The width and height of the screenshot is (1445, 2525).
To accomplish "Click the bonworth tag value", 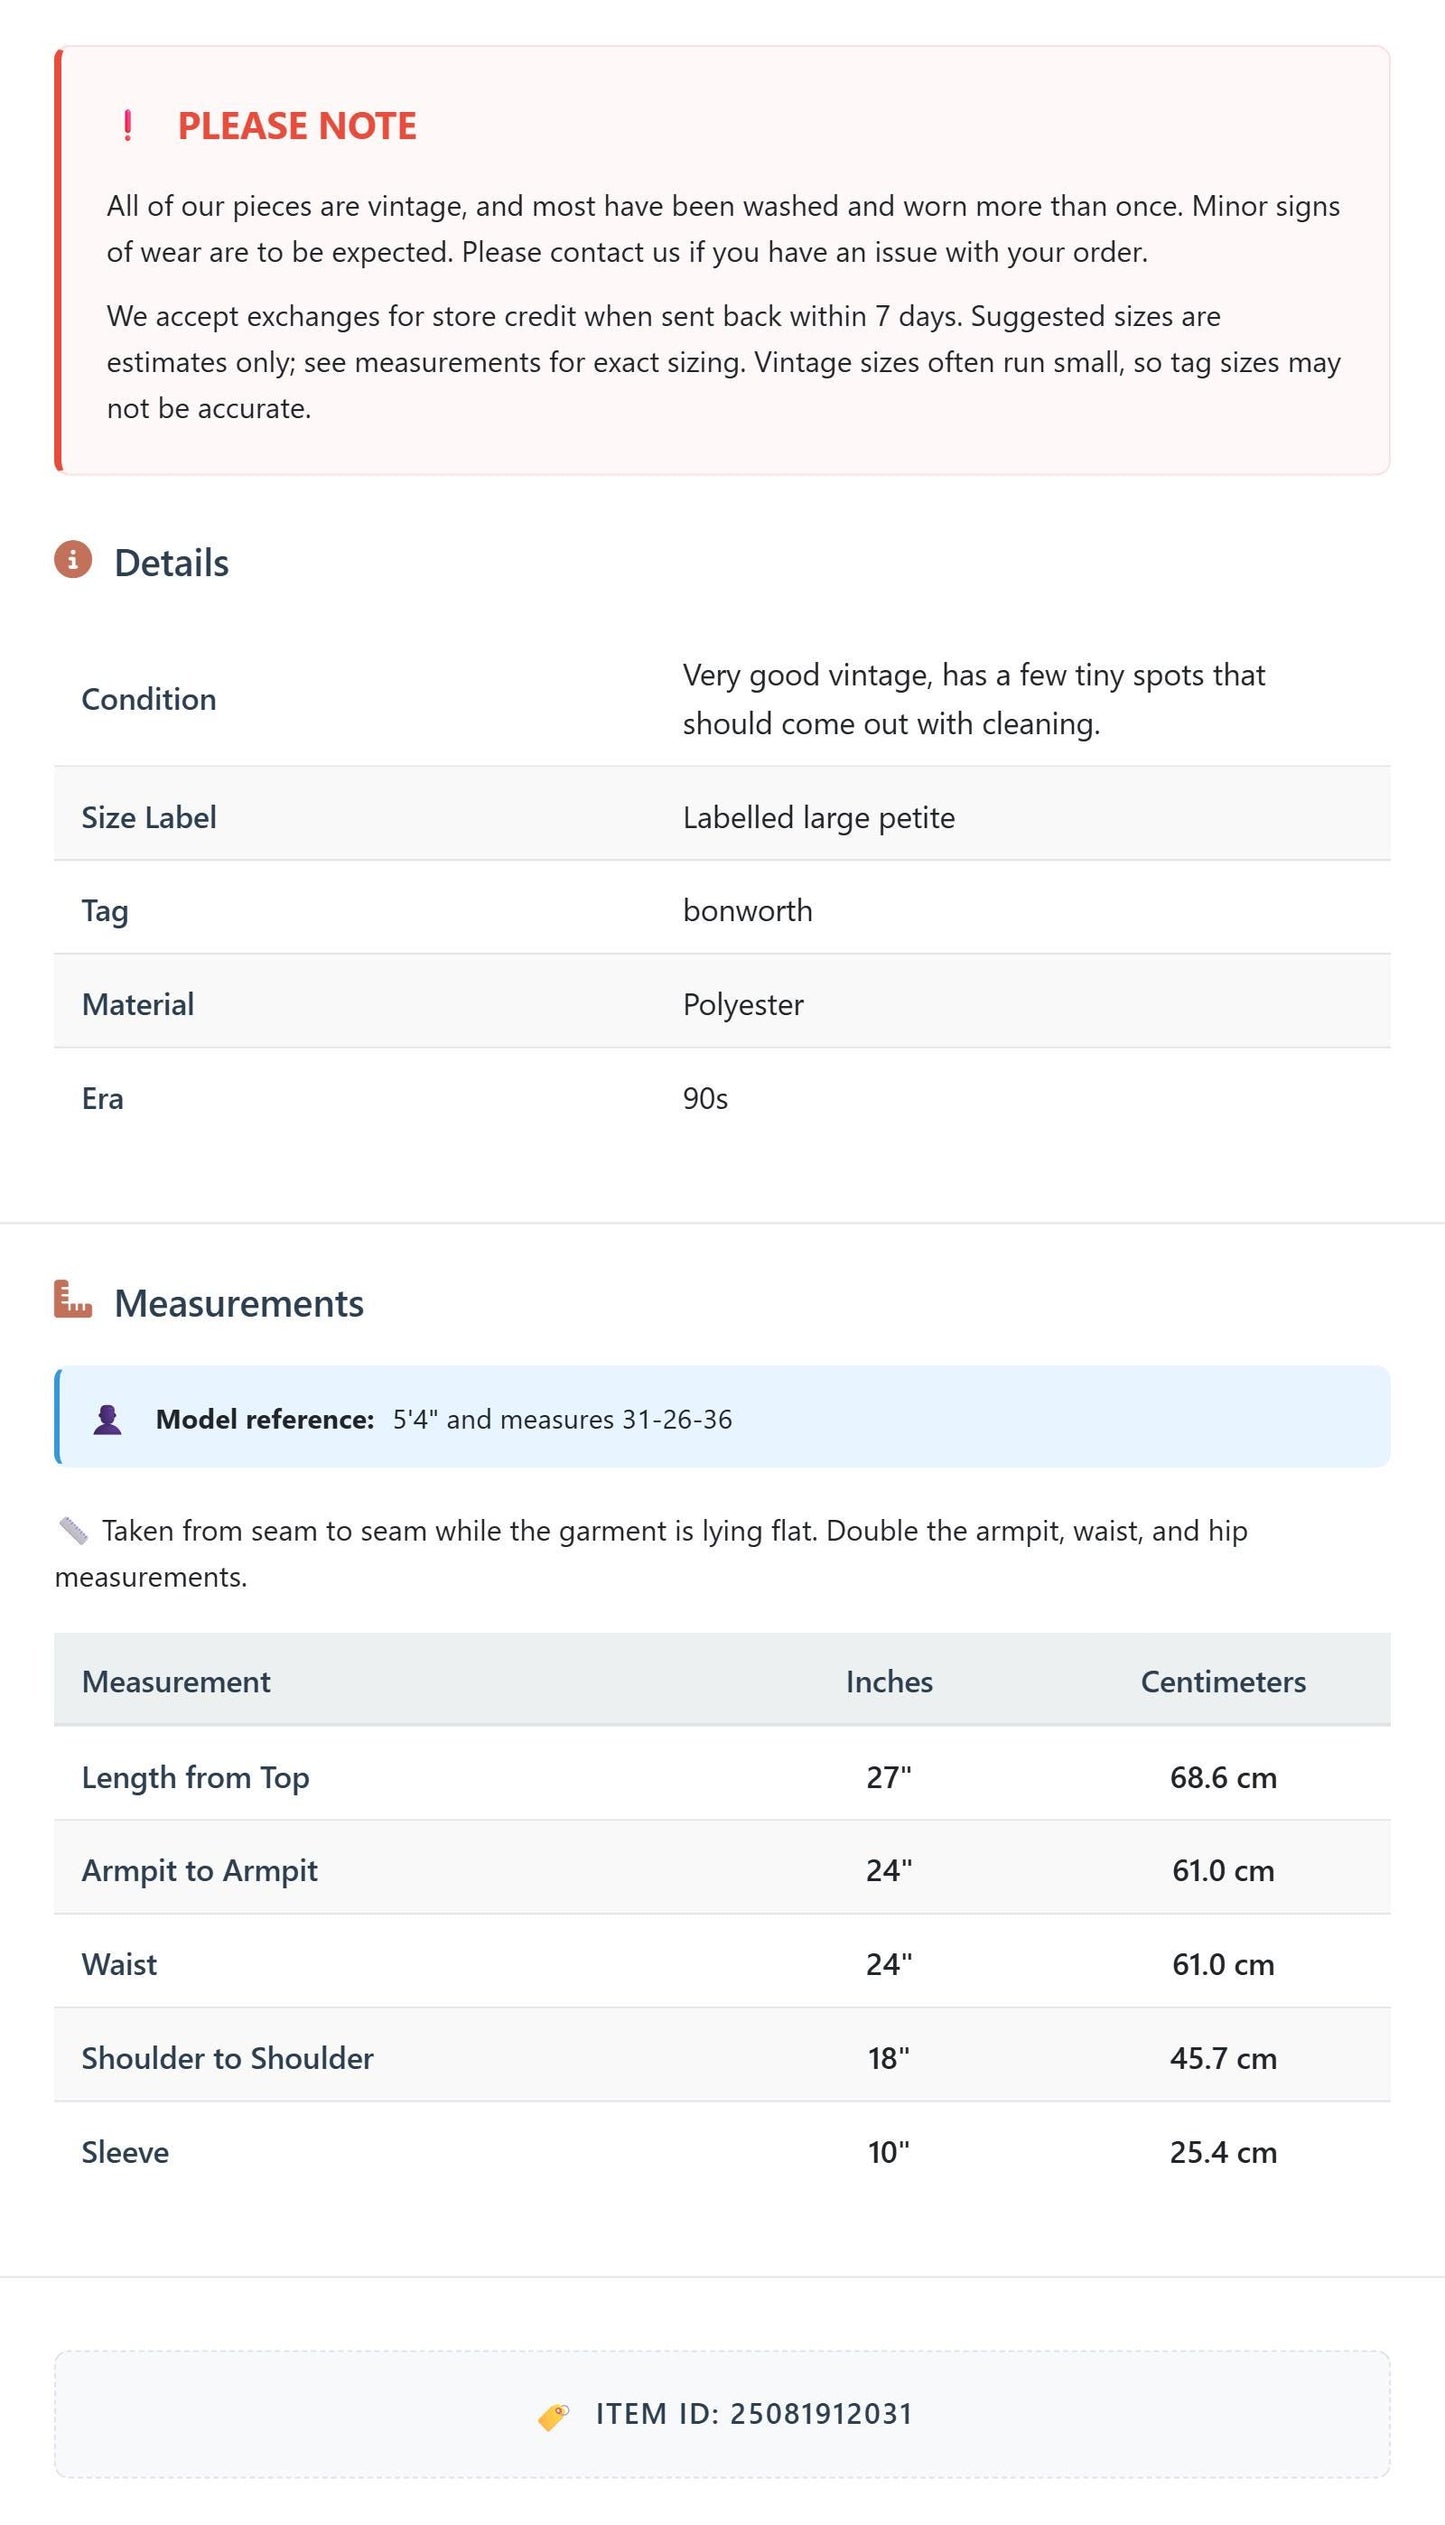I will pyautogui.click(x=748, y=910).
